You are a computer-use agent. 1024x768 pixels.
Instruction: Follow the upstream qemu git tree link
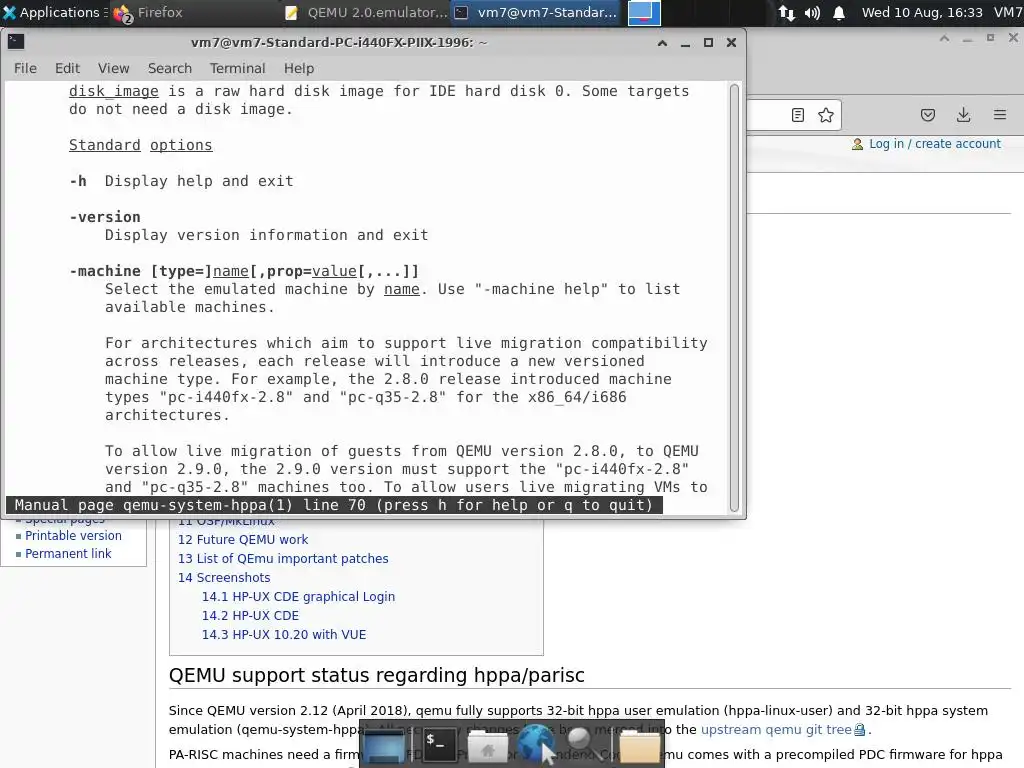coord(776,729)
